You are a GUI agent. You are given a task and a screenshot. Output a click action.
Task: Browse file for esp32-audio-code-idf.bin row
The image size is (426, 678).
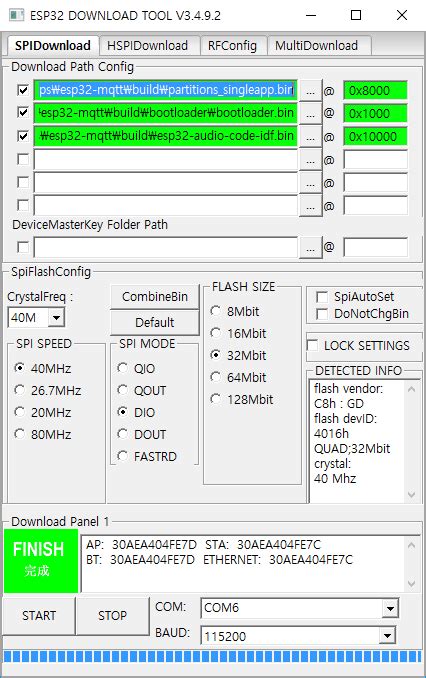tap(310, 137)
